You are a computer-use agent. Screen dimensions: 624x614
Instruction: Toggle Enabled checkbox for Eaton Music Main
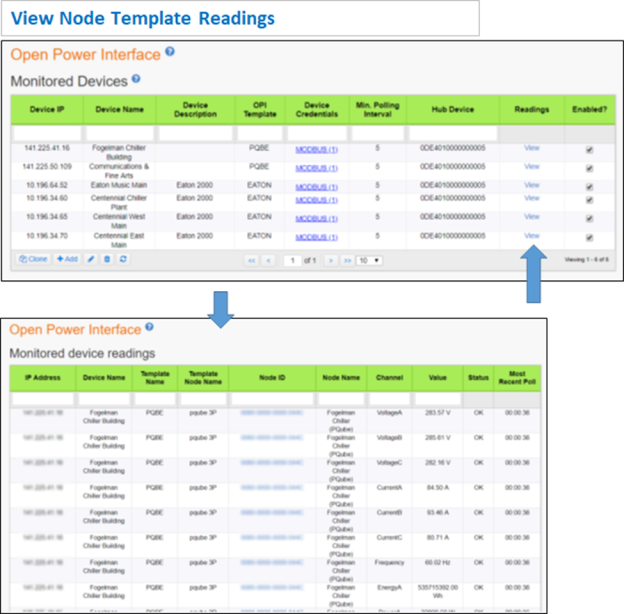pos(588,184)
